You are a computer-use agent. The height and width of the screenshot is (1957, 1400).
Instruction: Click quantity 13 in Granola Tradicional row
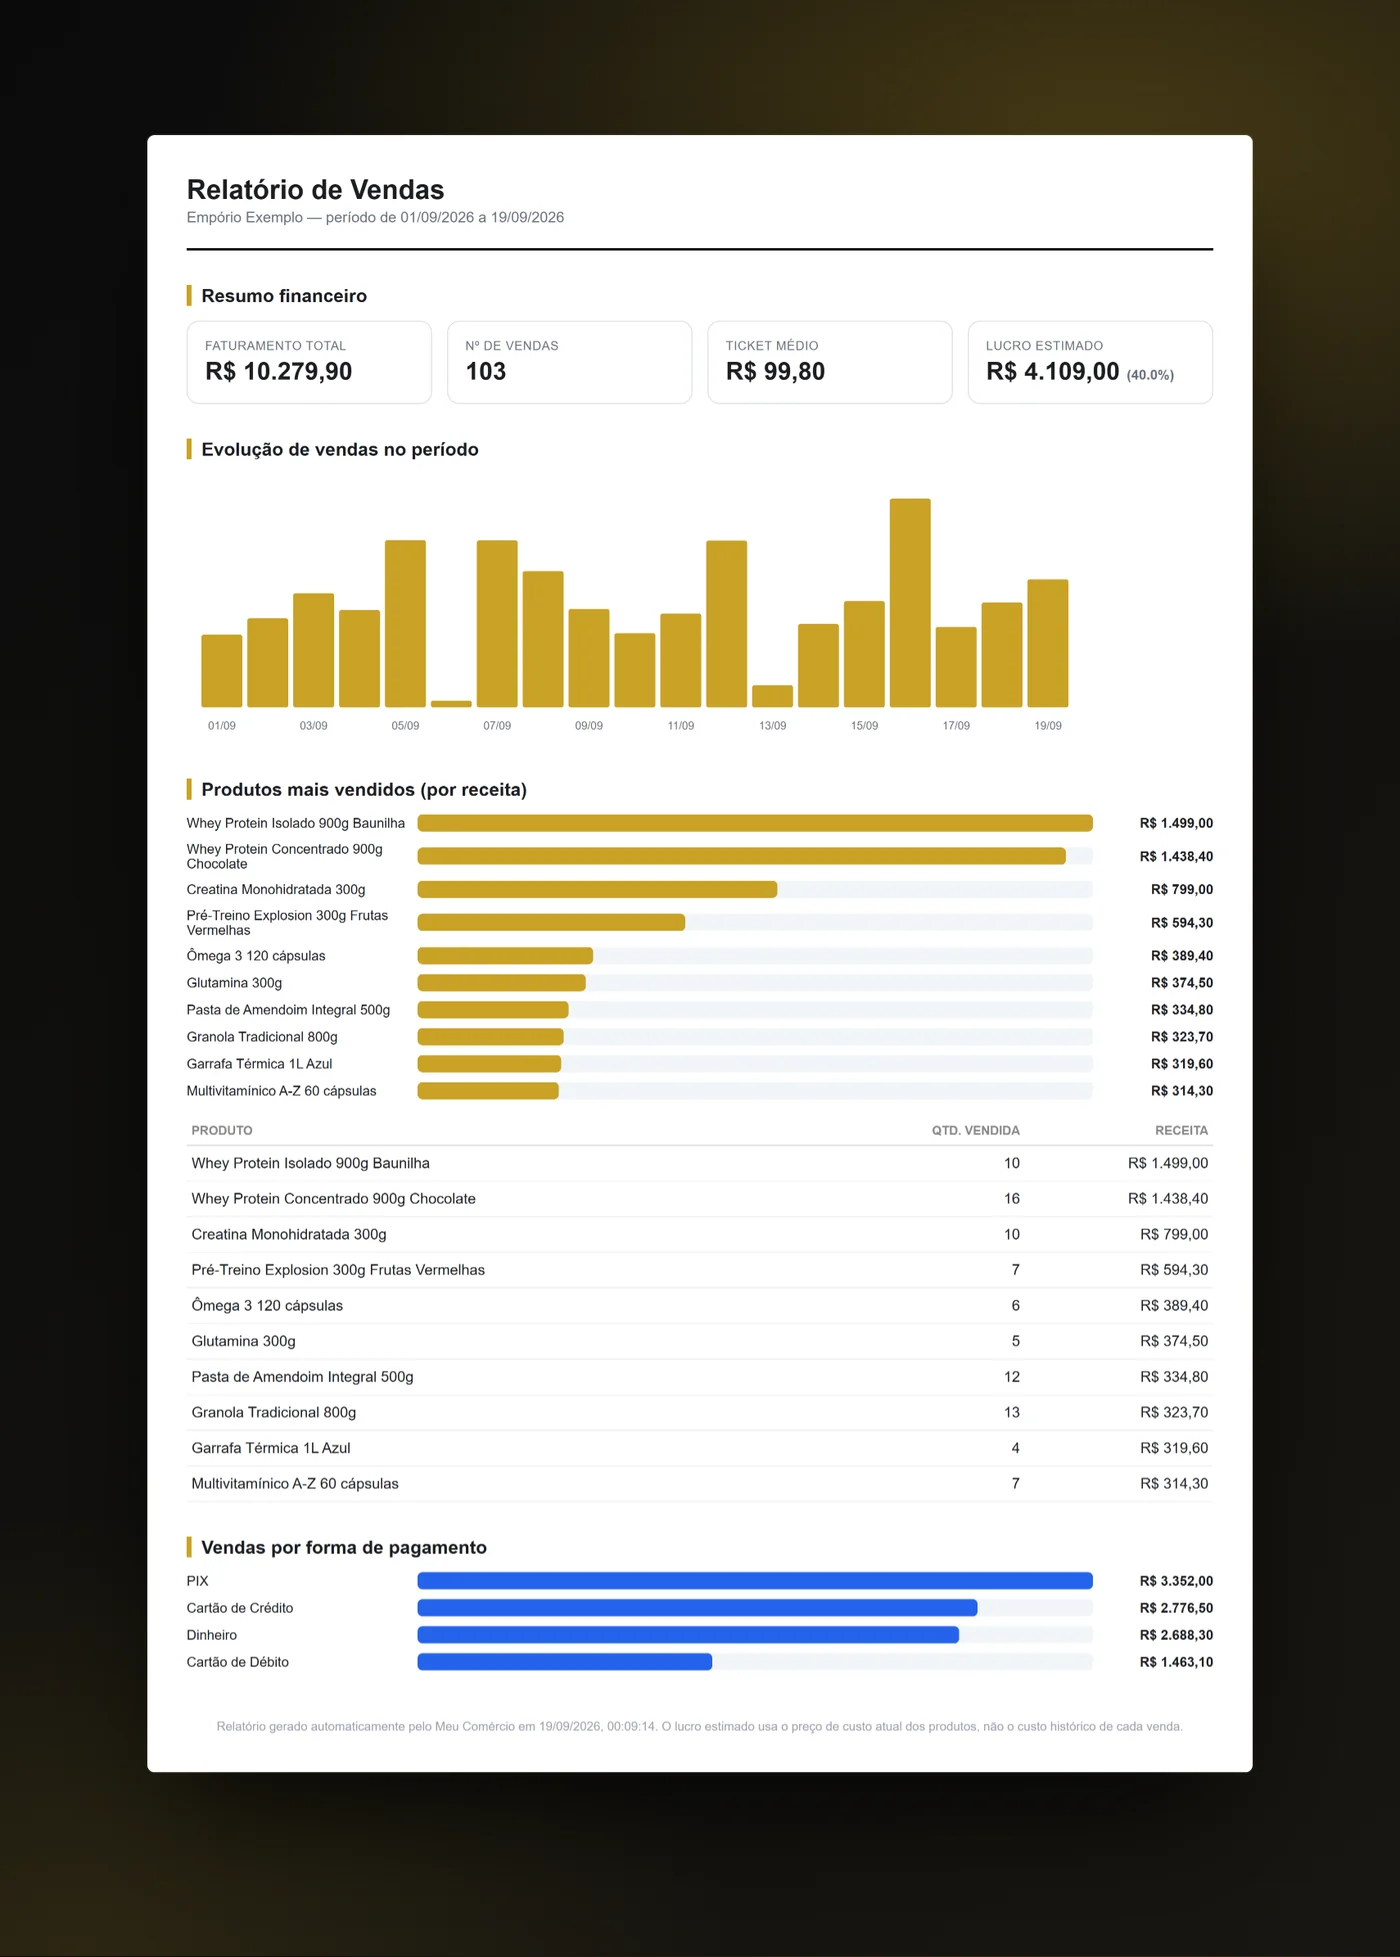(x=1012, y=1412)
